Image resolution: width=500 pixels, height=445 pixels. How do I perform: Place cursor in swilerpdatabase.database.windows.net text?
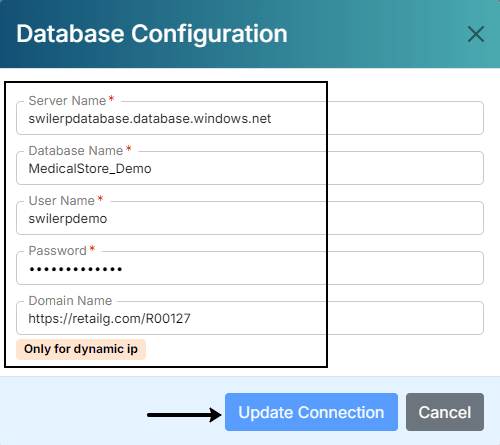tap(150, 119)
